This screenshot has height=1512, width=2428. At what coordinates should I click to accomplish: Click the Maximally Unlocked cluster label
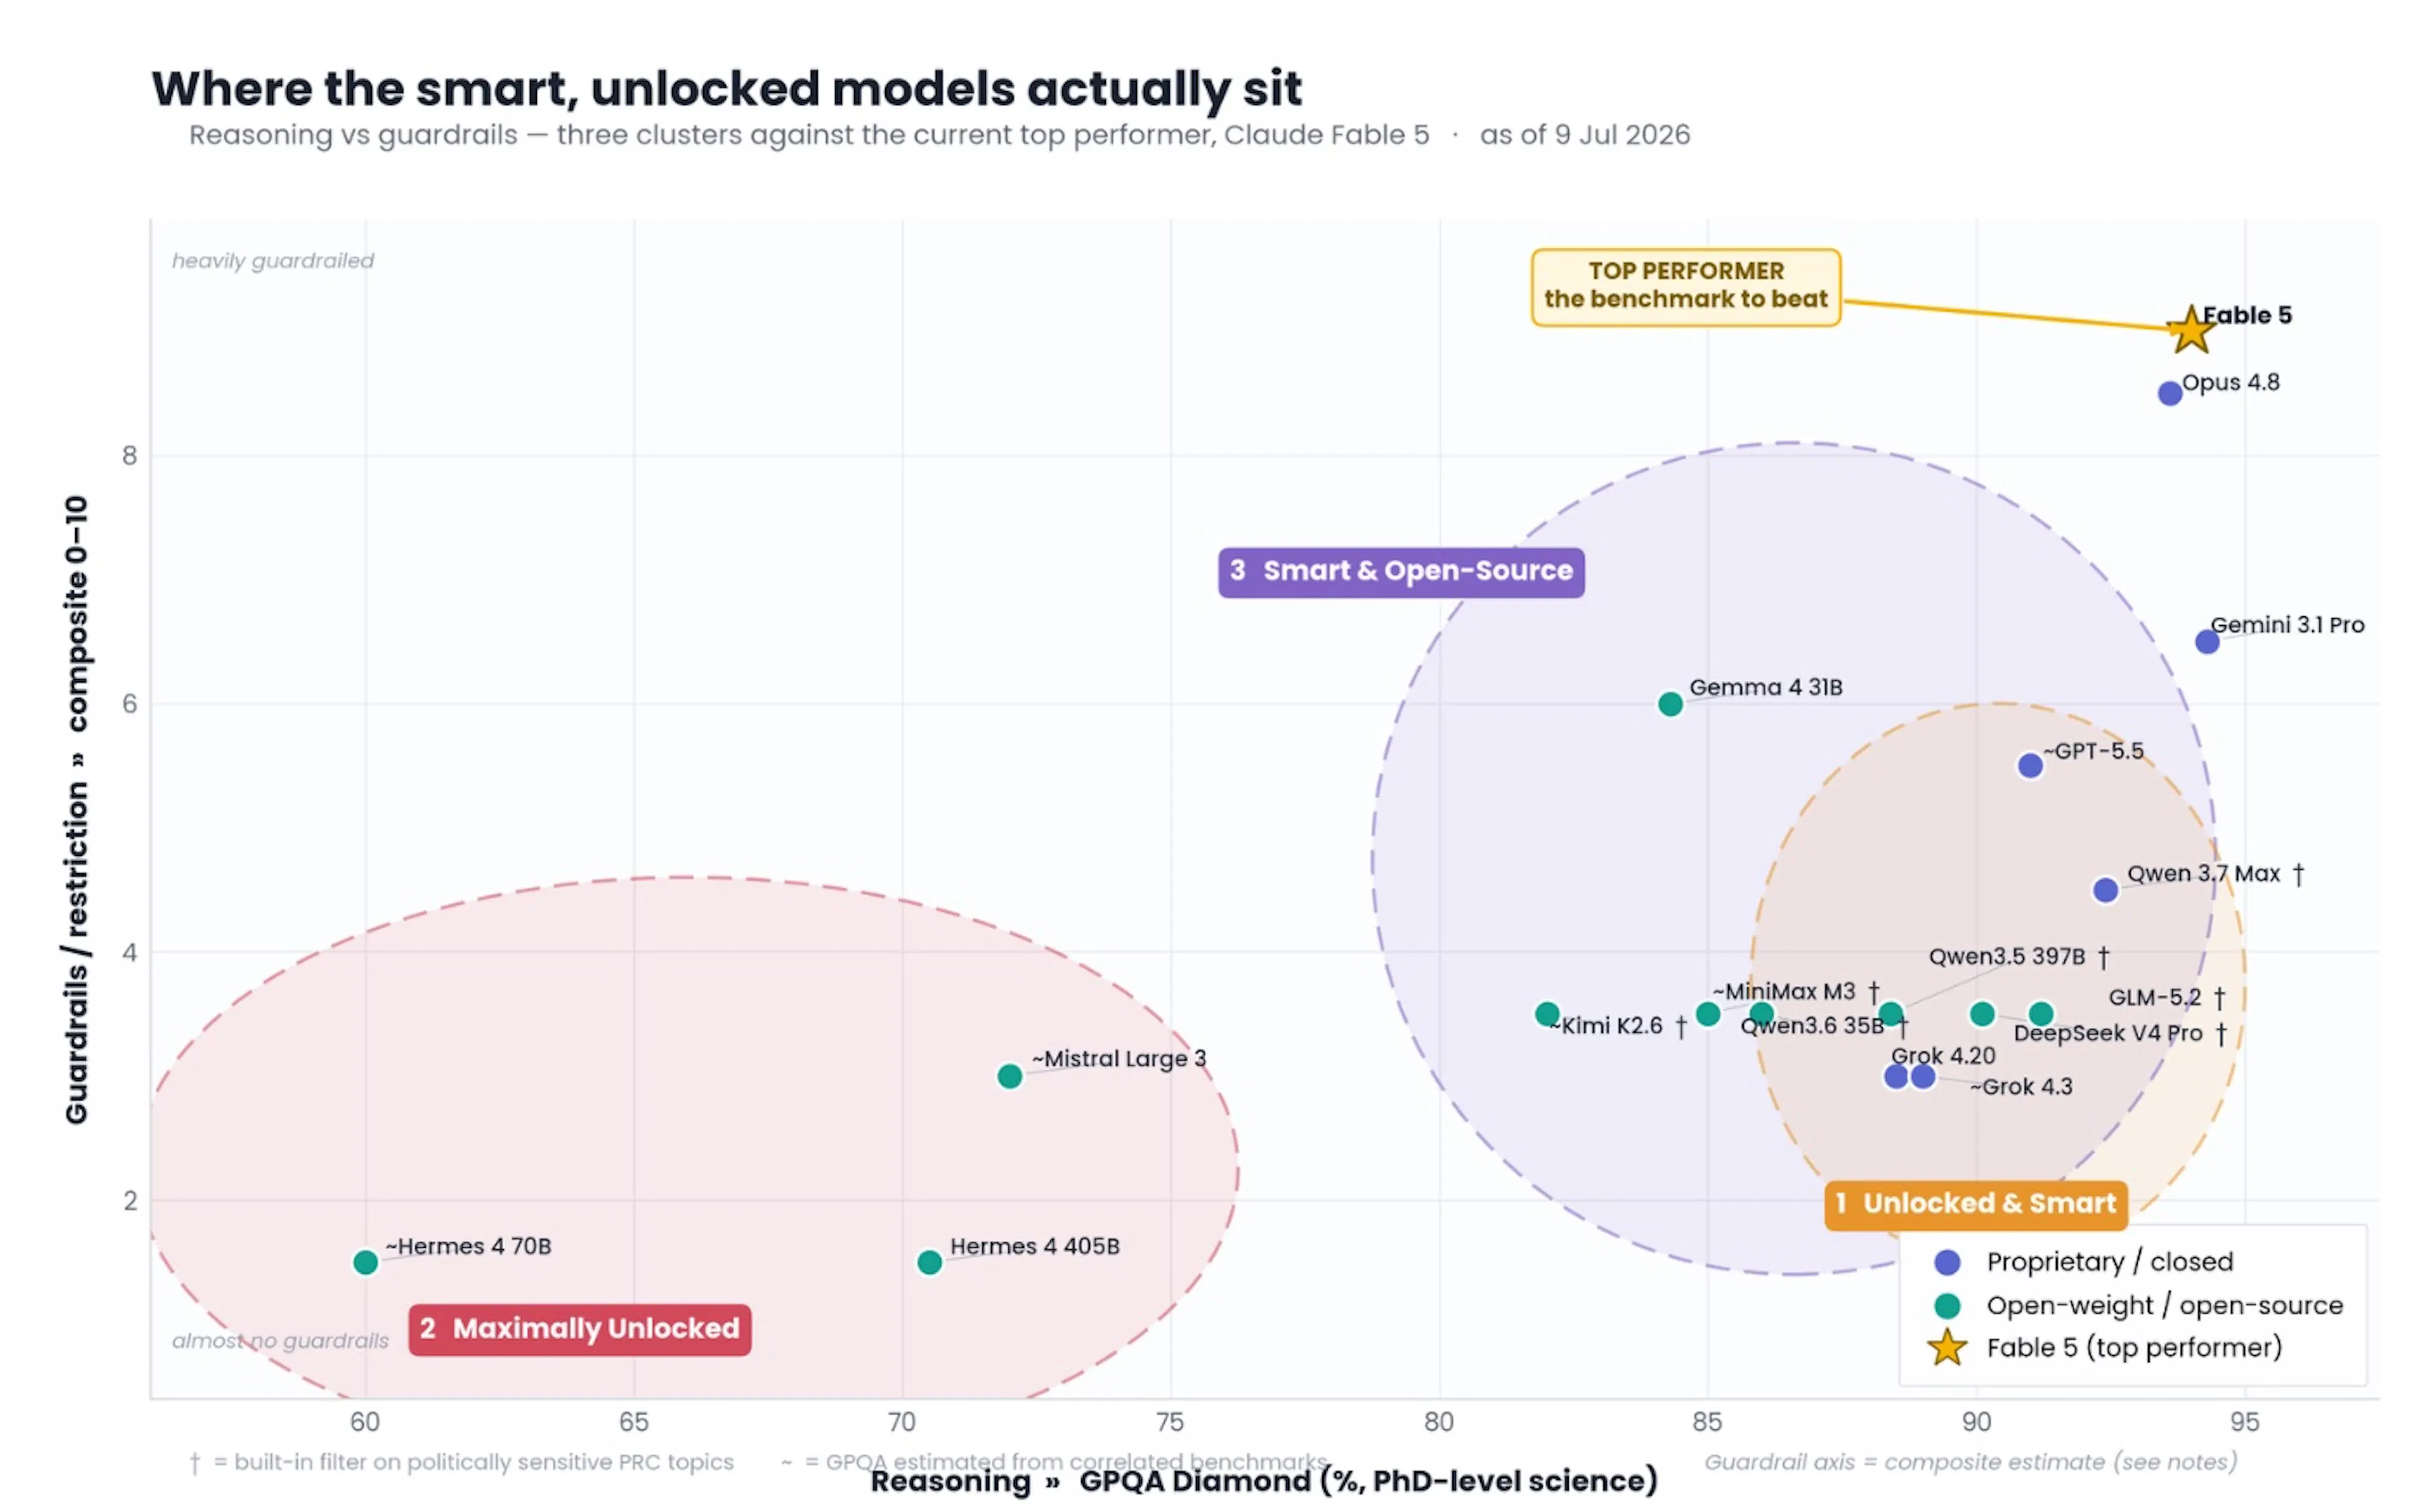pyautogui.click(x=580, y=1329)
